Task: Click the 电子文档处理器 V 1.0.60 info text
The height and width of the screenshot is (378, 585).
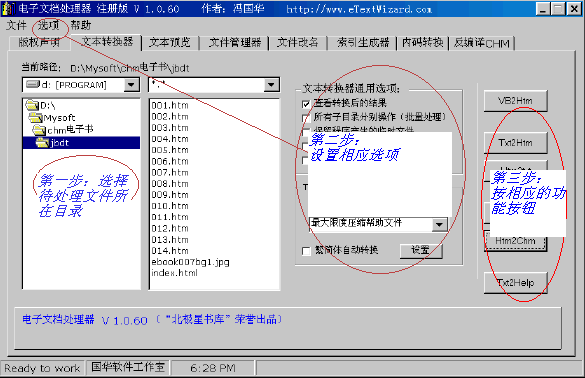Action: [x=85, y=320]
